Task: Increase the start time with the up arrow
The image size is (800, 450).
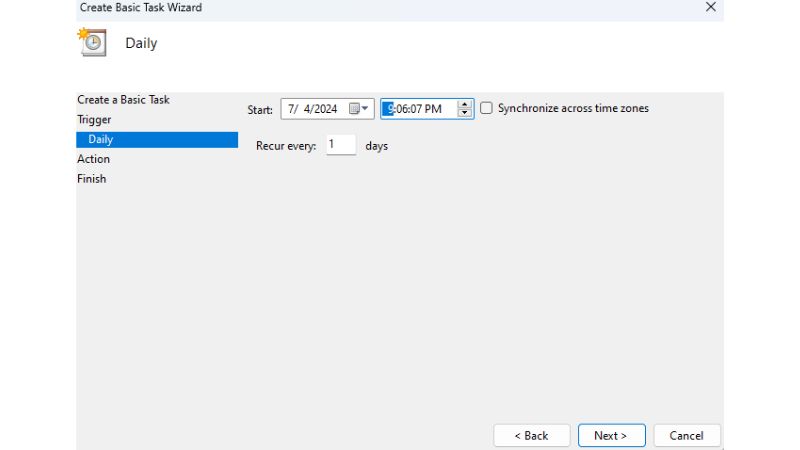Action: pos(465,104)
